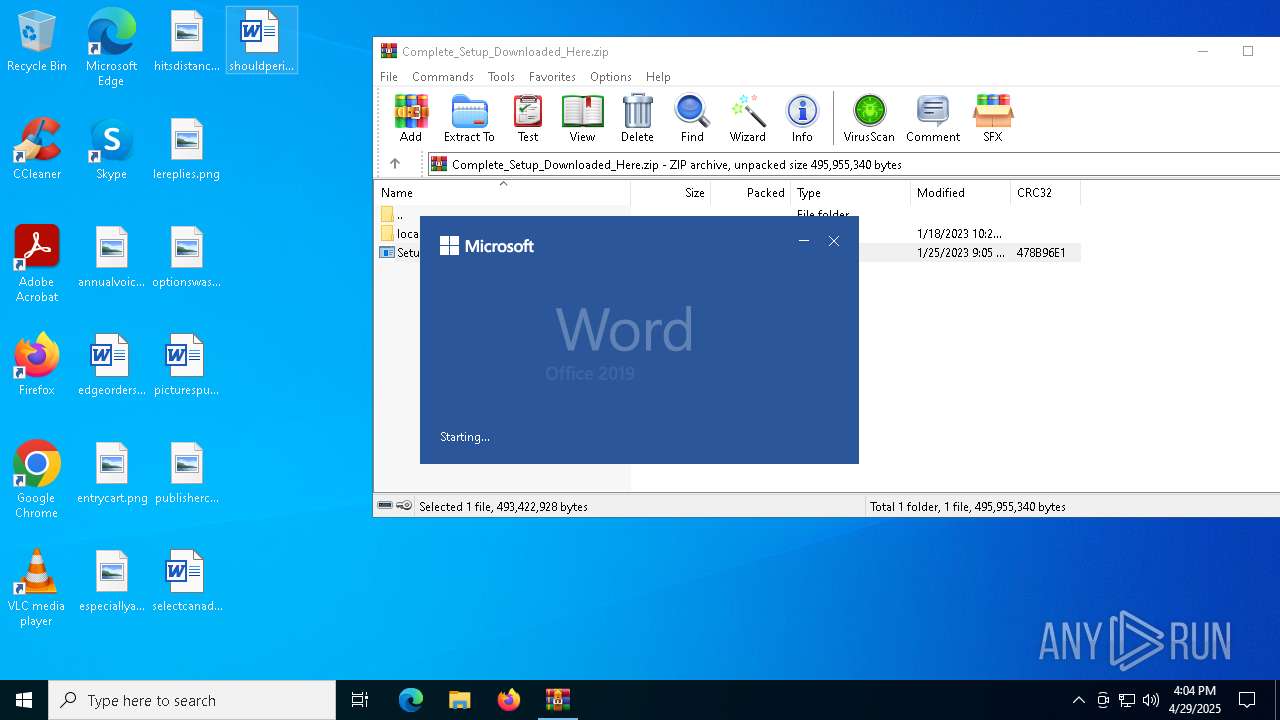Viewport: 1280px width, 720px height.
Task: Select optionswas image file on desktop
Action: click(186, 258)
